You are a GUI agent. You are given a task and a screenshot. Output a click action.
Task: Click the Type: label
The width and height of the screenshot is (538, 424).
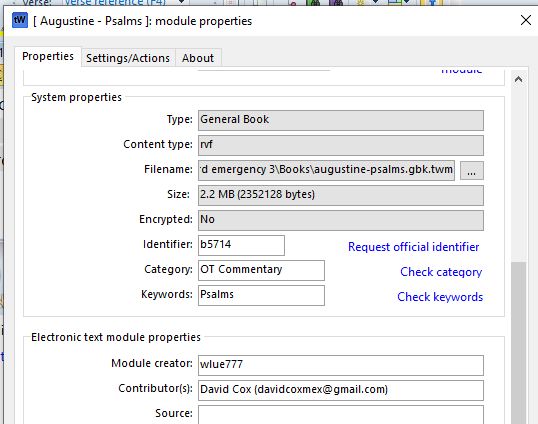179,119
